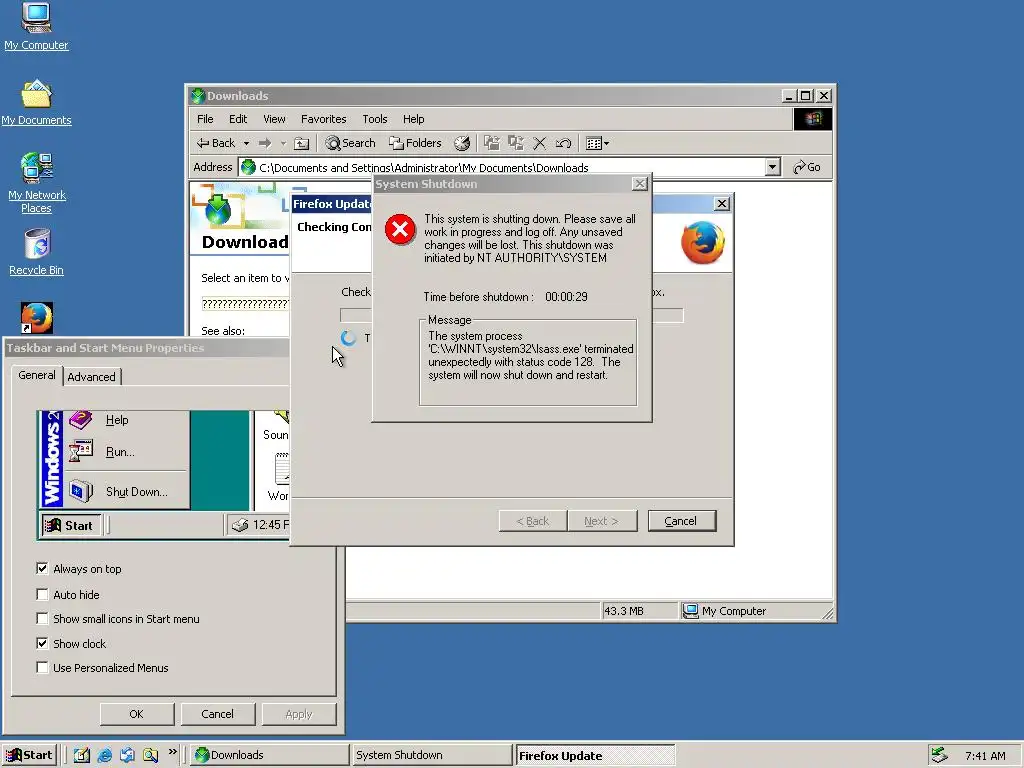Click the Firefox logo in Firefox Update

703,242
